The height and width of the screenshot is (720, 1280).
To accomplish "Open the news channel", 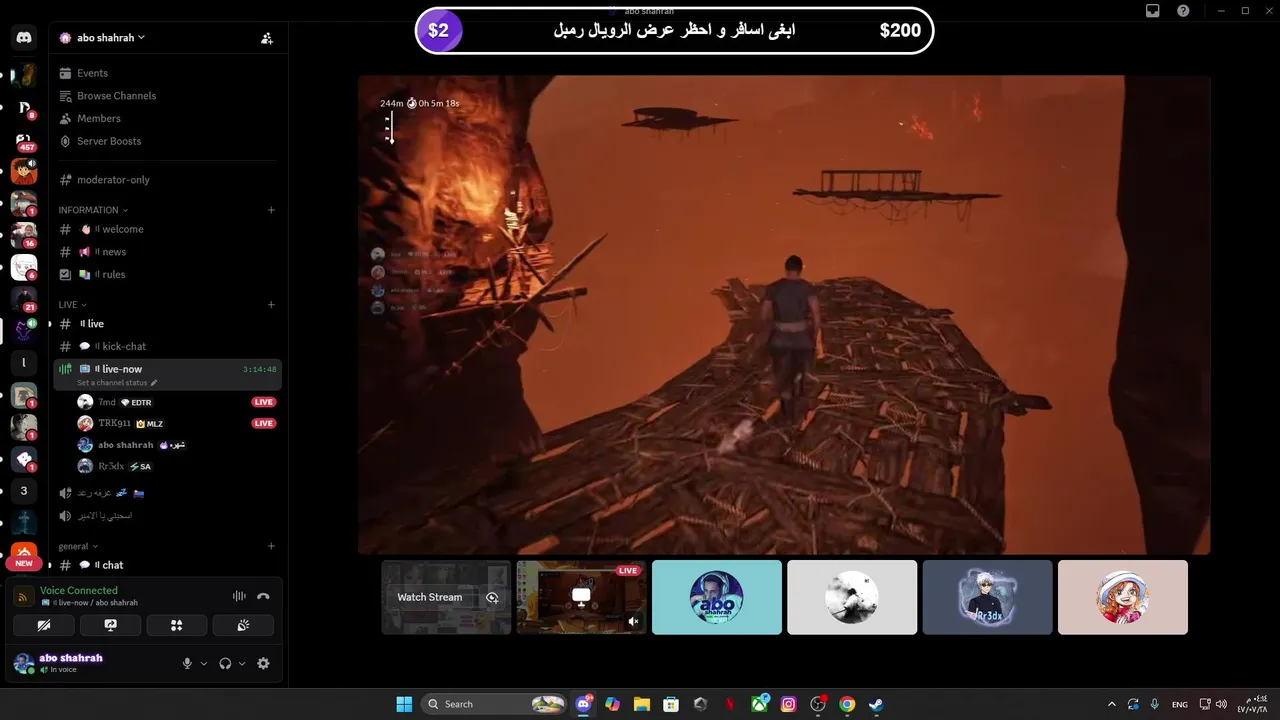I will point(168,252).
